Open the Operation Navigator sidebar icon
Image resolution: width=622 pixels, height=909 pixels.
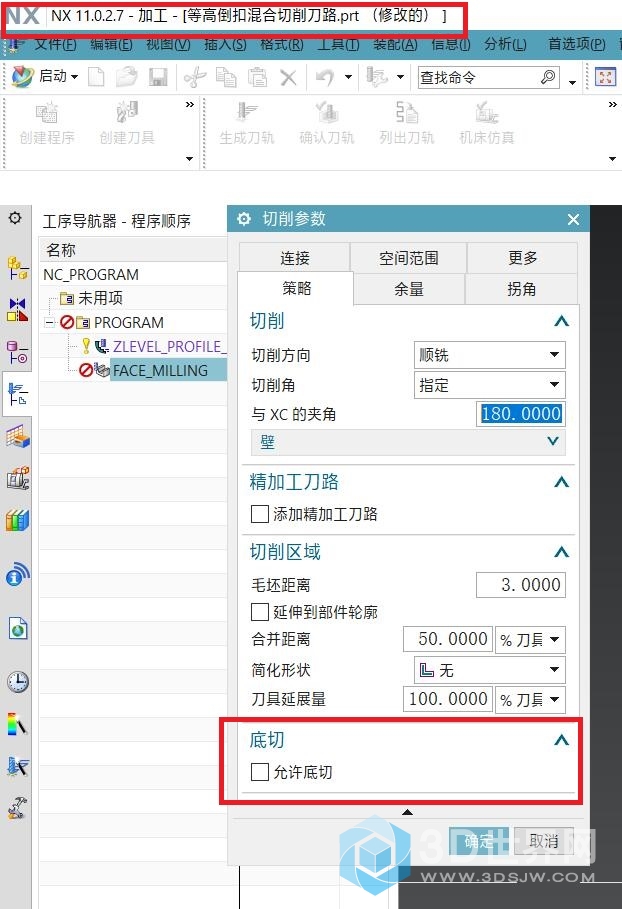point(17,394)
